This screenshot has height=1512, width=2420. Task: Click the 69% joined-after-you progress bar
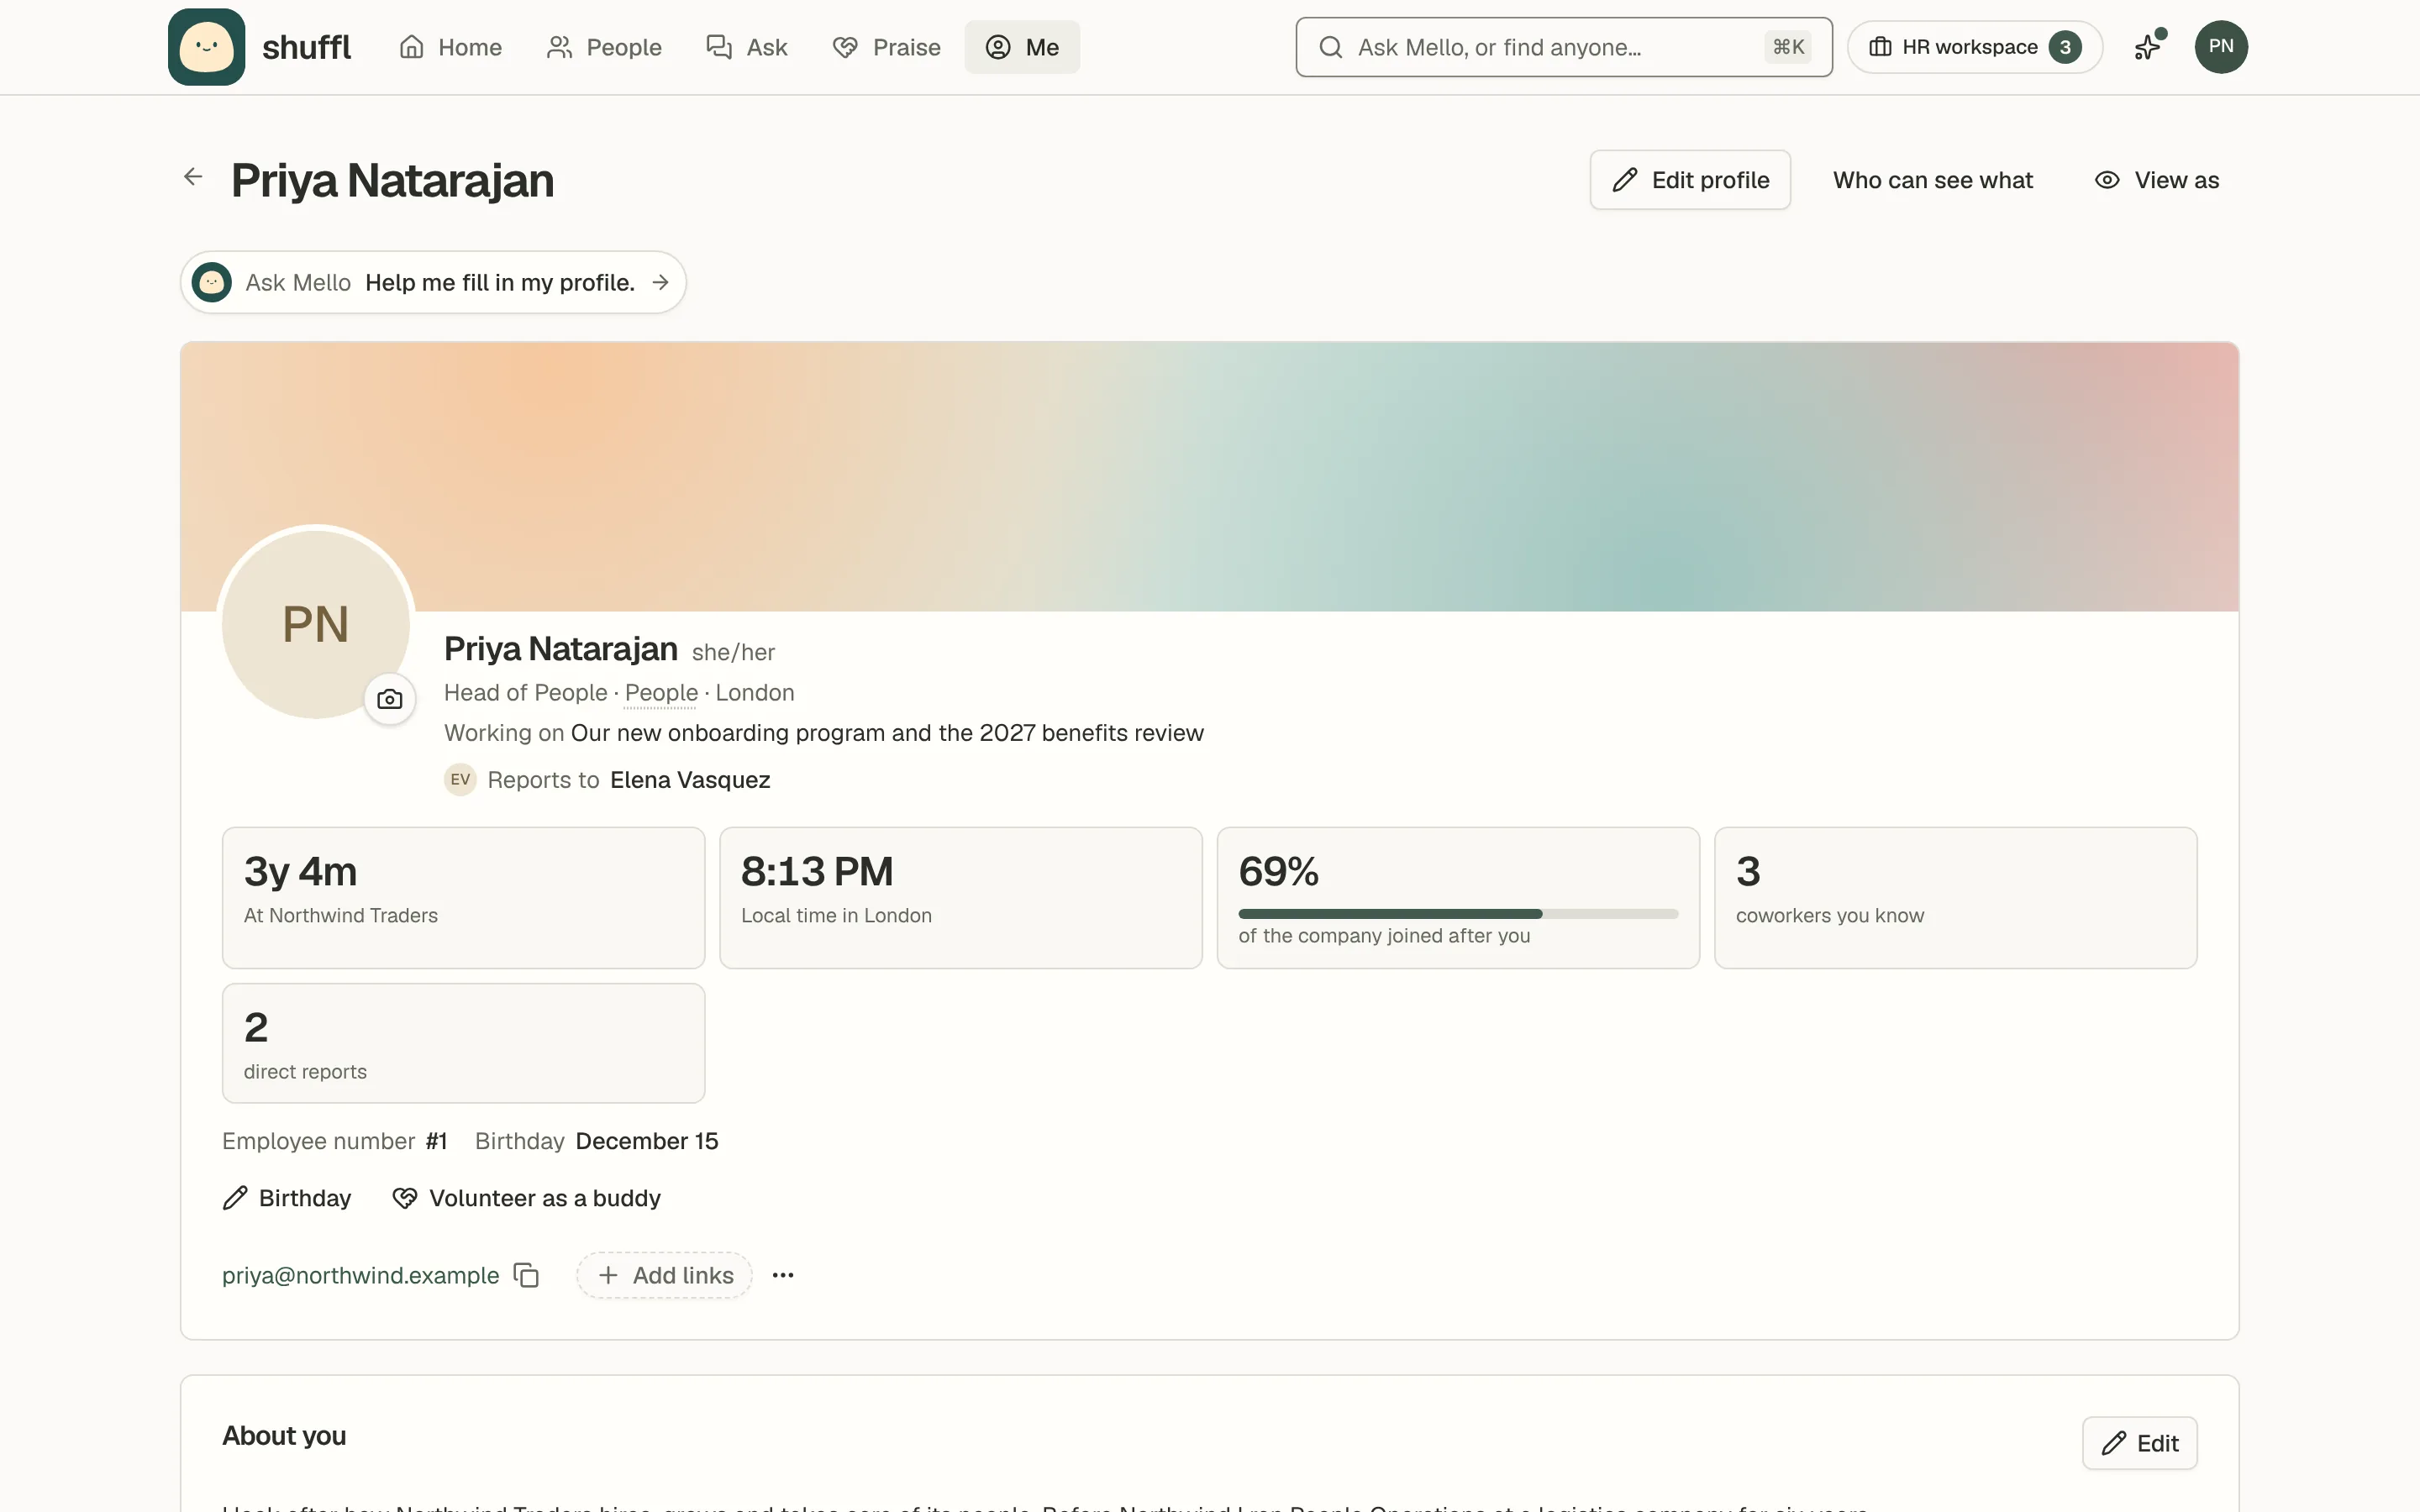(x=1457, y=914)
